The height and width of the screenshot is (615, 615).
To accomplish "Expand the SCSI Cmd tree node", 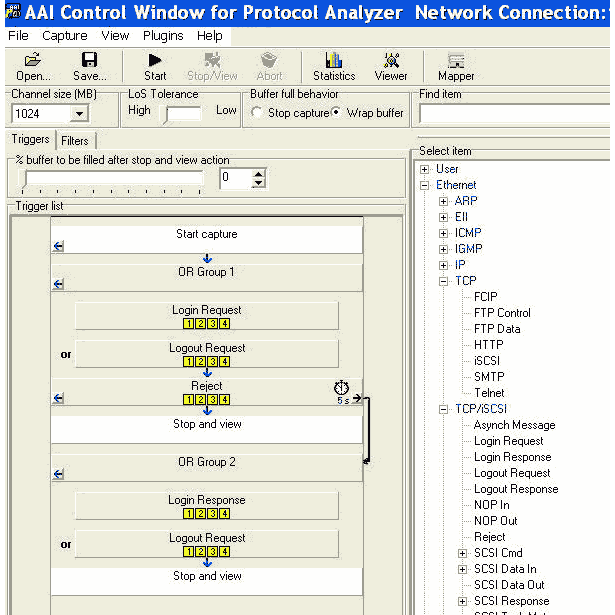I will 463,553.
